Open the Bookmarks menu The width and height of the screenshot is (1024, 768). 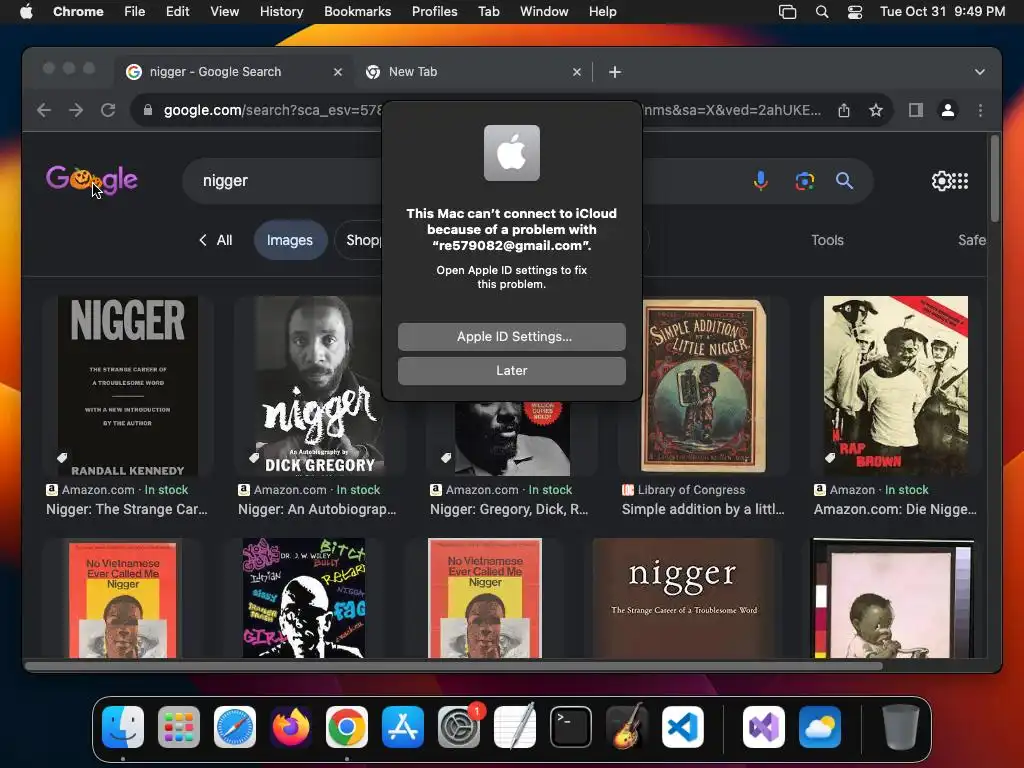click(357, 12)
